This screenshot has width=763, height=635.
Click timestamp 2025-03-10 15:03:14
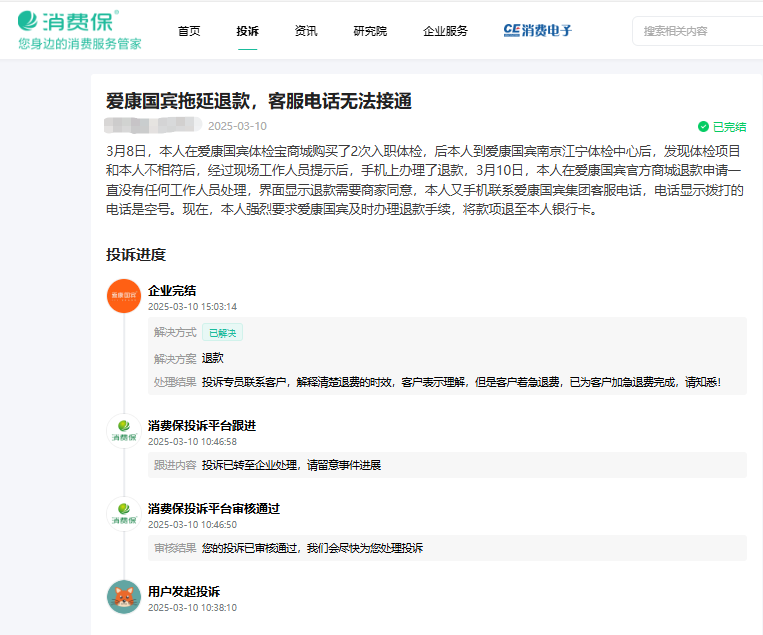point(192,307)
